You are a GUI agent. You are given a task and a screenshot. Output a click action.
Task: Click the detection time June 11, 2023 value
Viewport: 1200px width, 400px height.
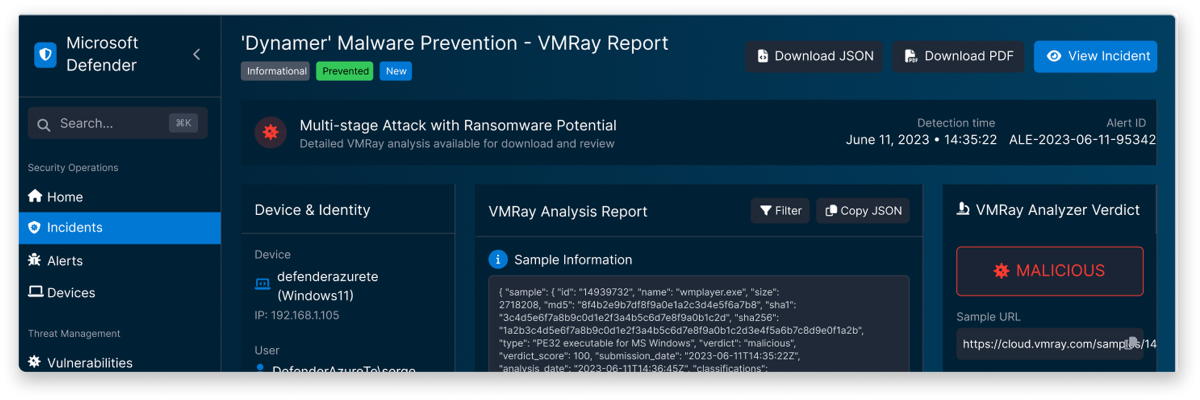click(x=921, y=140)
